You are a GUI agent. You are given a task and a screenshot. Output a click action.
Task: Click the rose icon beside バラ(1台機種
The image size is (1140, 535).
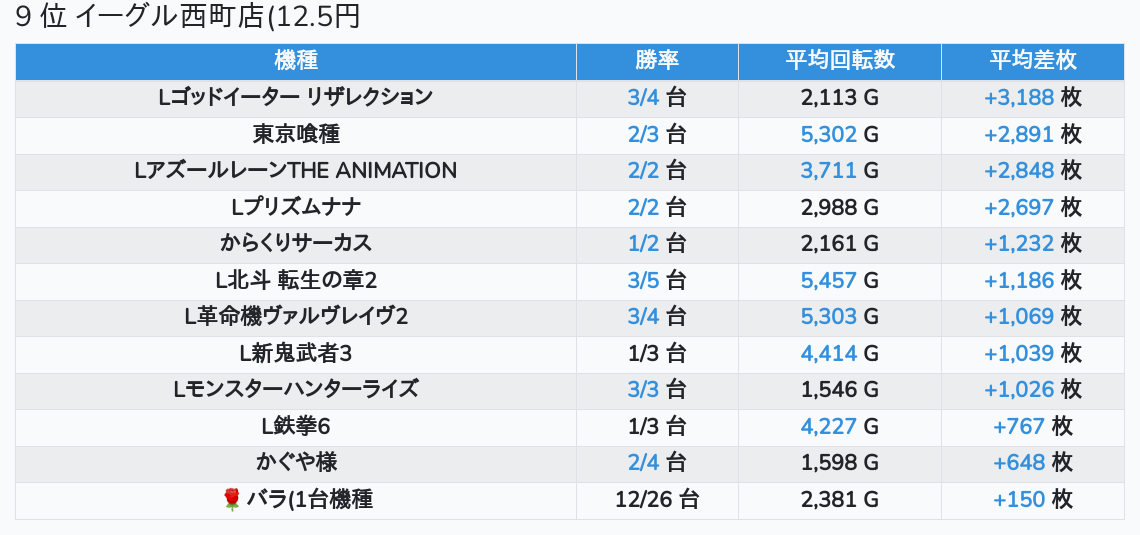[x=232, y=499]
